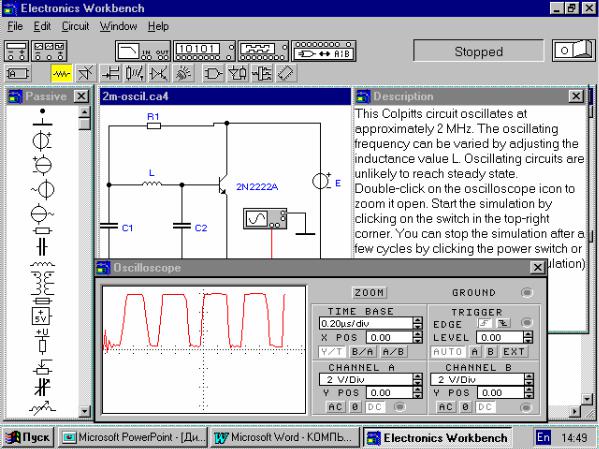The image size is (599, 449).
Task: Set trigger source to channel A
Action: [474, 352]
